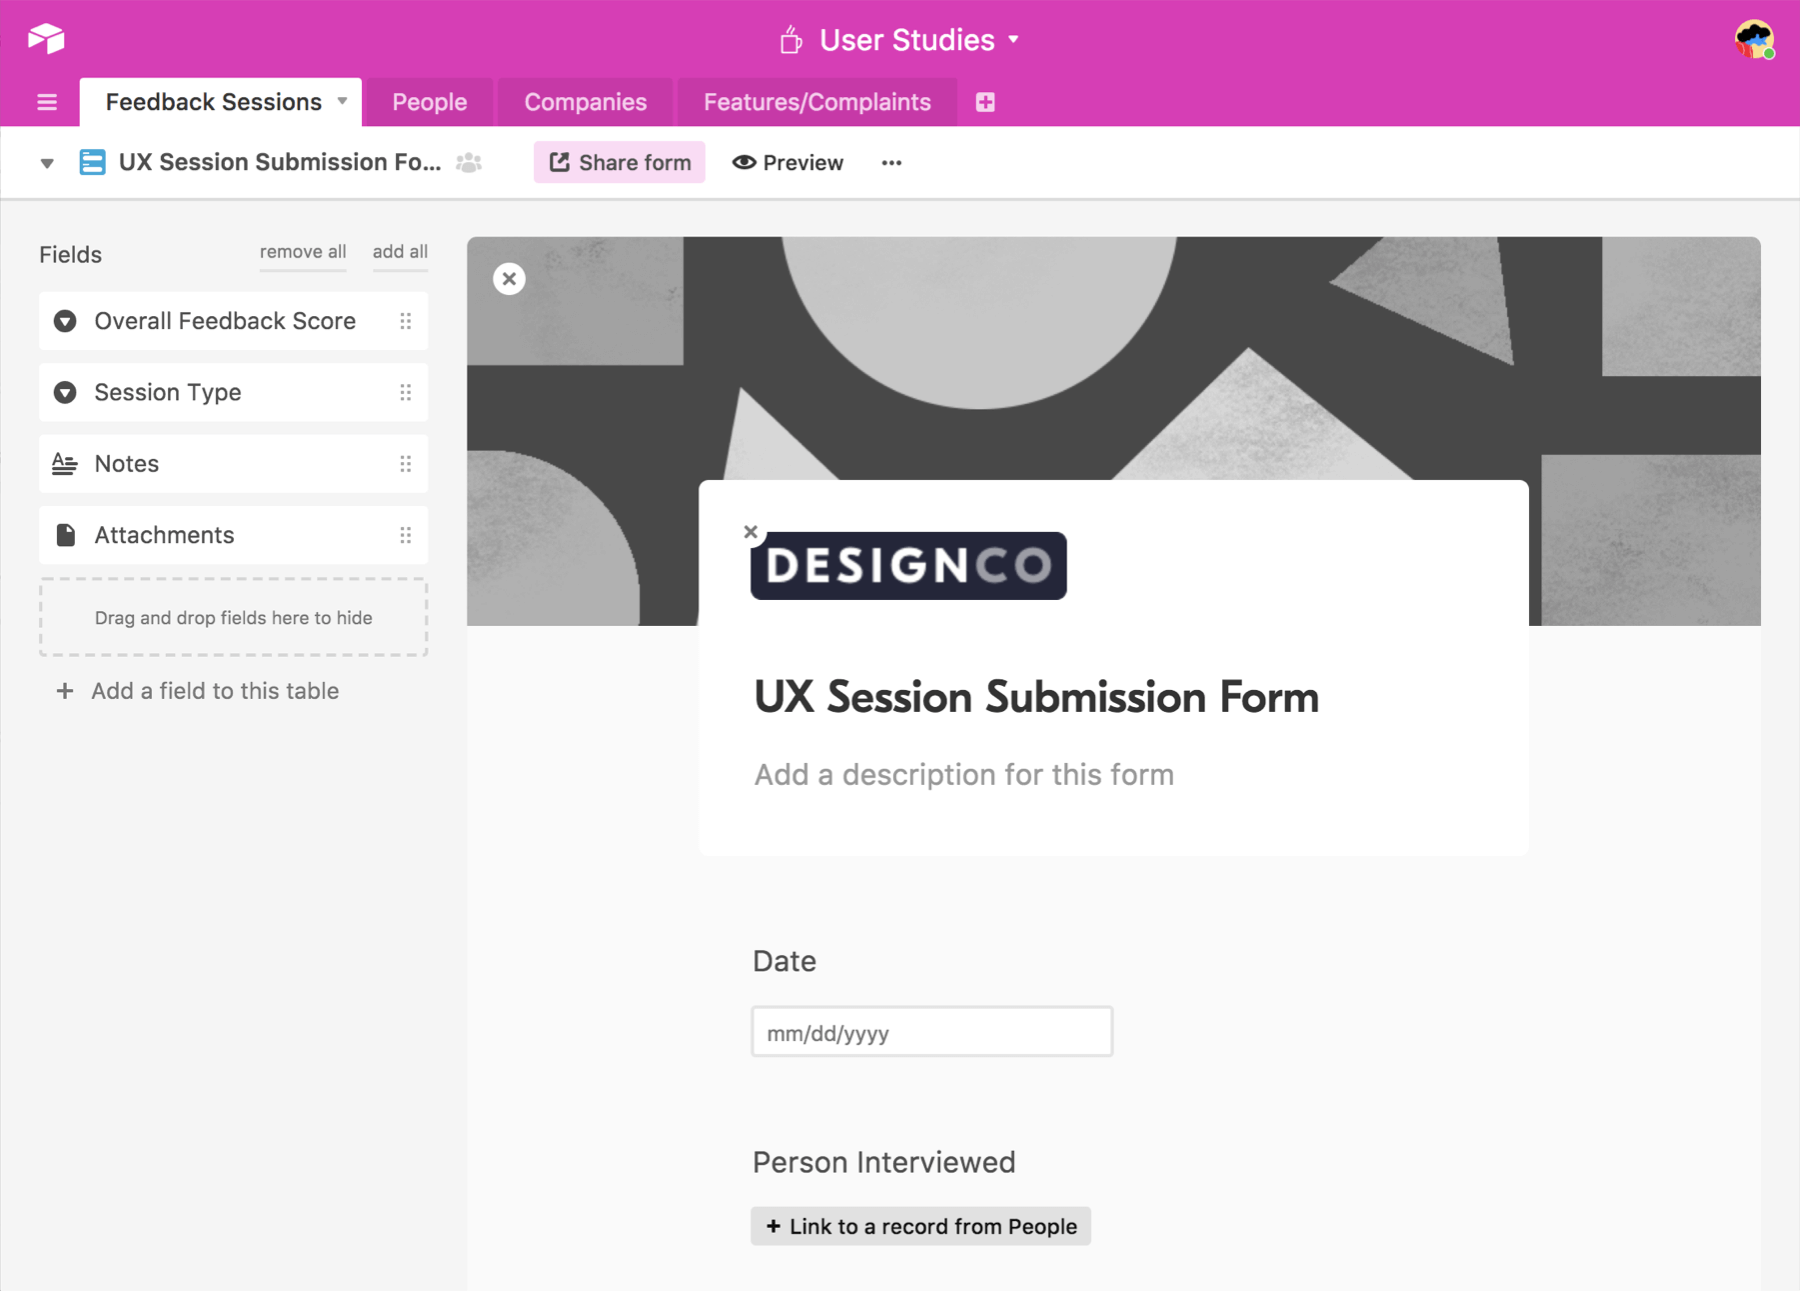Switch to the Features/Complaints tab
Image resolution: width=1800 pixels, height=1291 pixels.
click(x=816, y=102)
